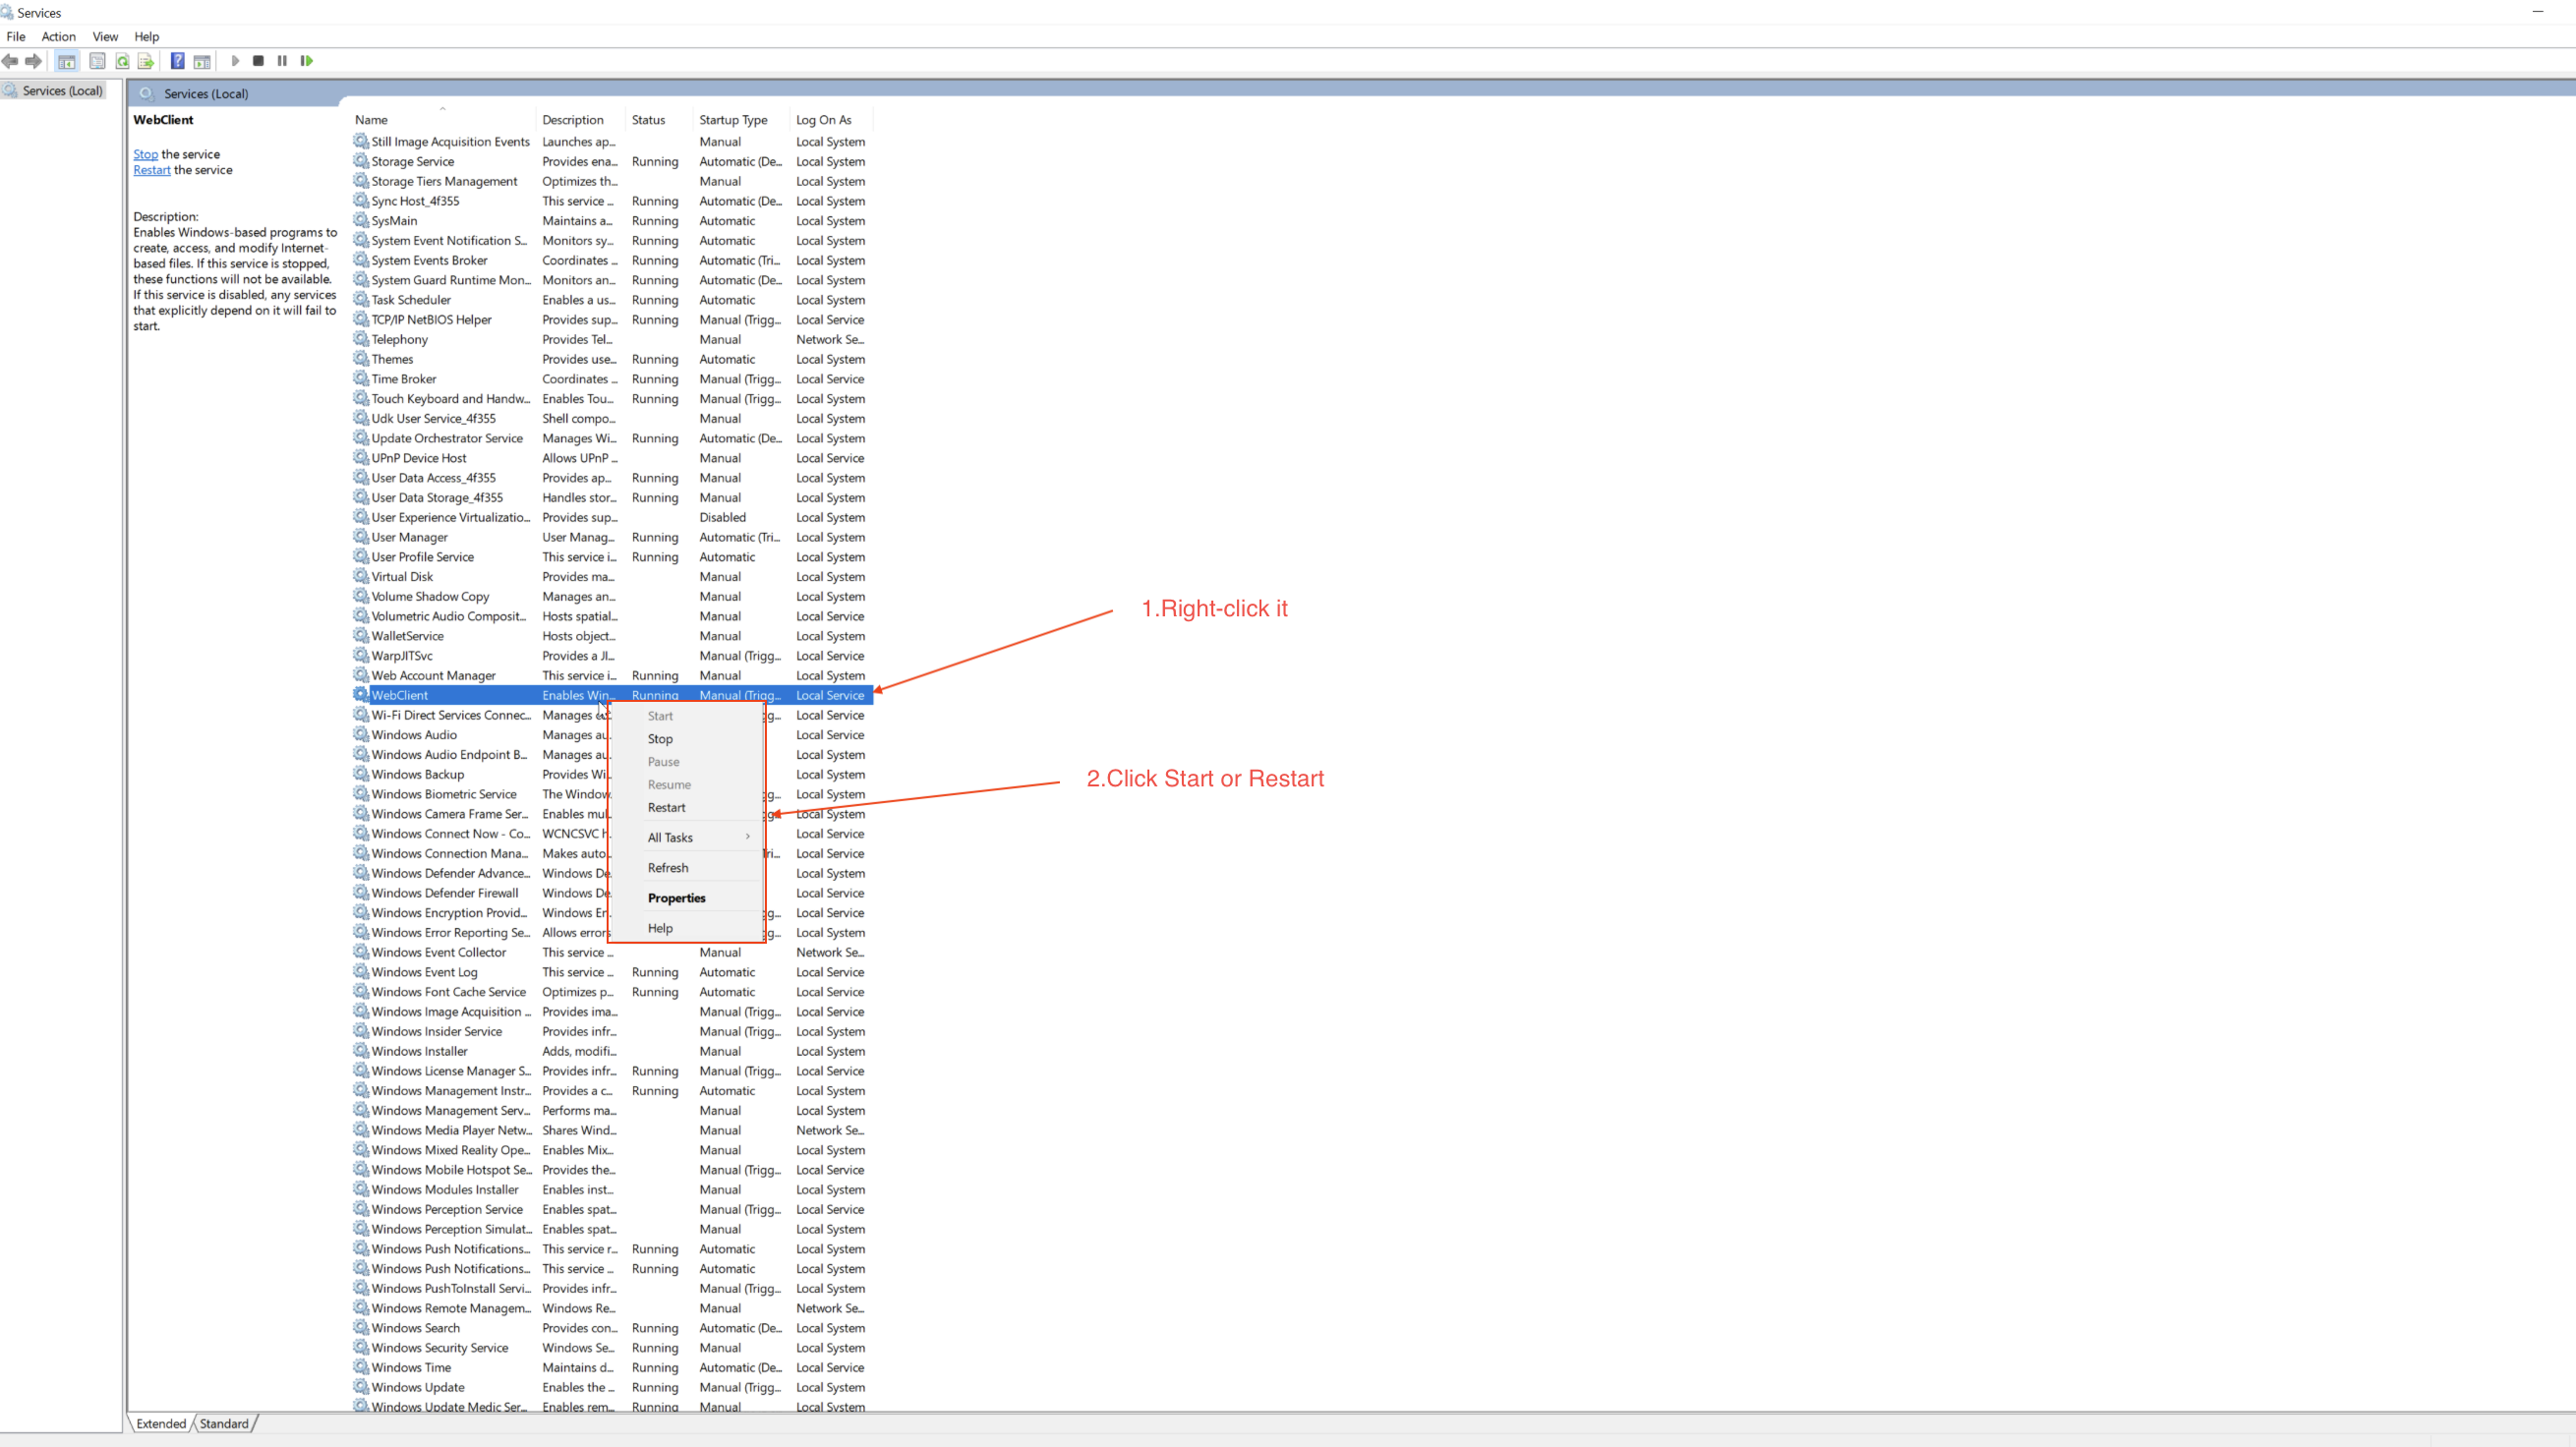
Task: Toggle Show/Hide Console Tree icon
Action: point(67,61)
